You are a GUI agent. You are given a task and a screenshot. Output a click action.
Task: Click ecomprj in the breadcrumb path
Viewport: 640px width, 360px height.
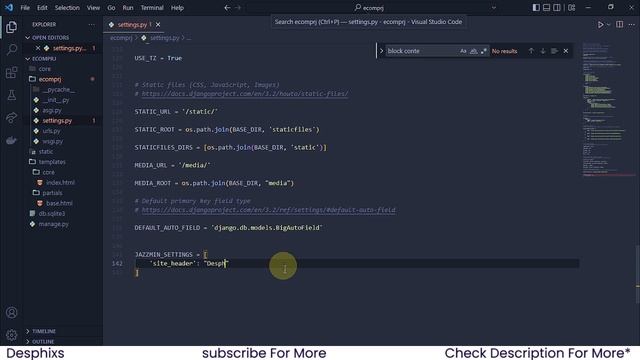point(121,38)
